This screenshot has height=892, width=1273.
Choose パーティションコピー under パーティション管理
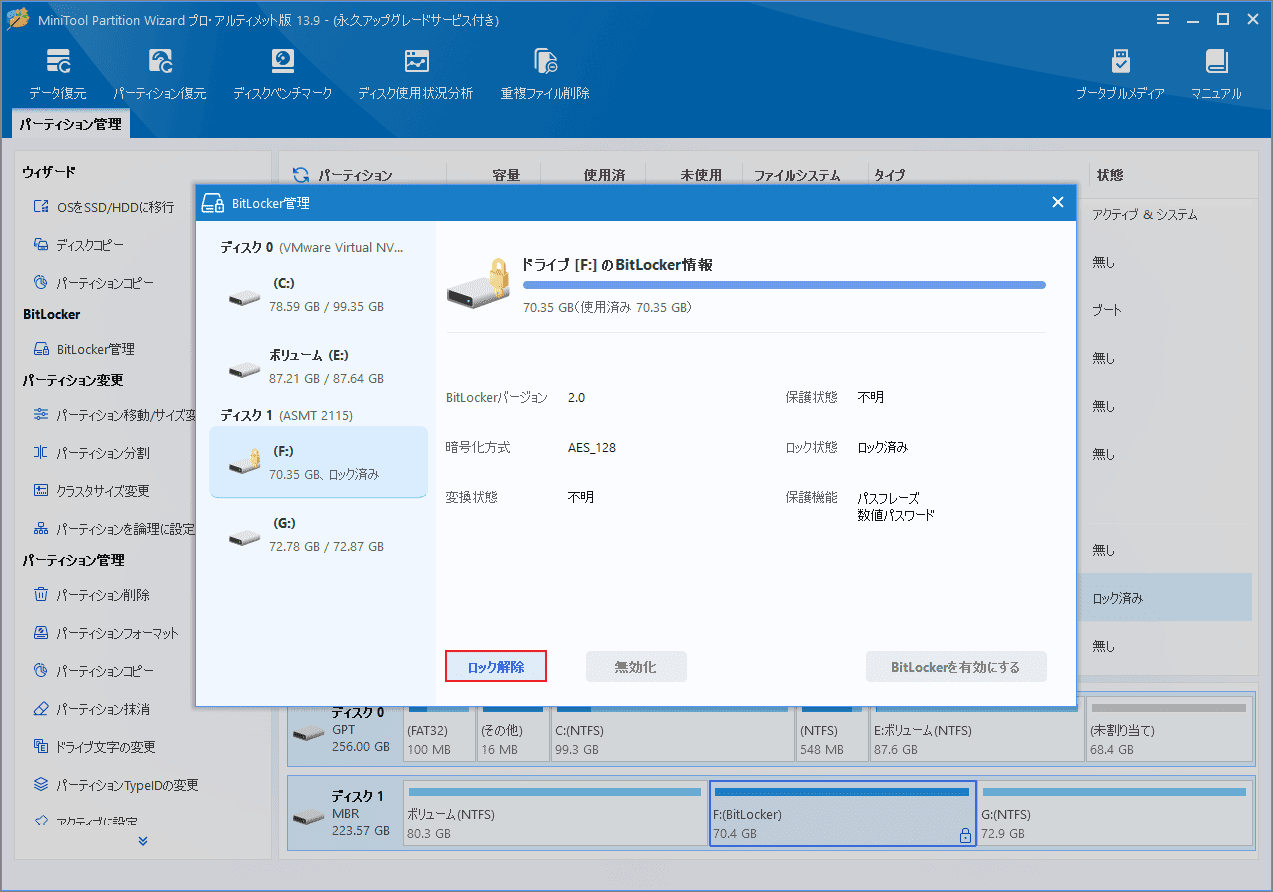(x=93, y=671)
